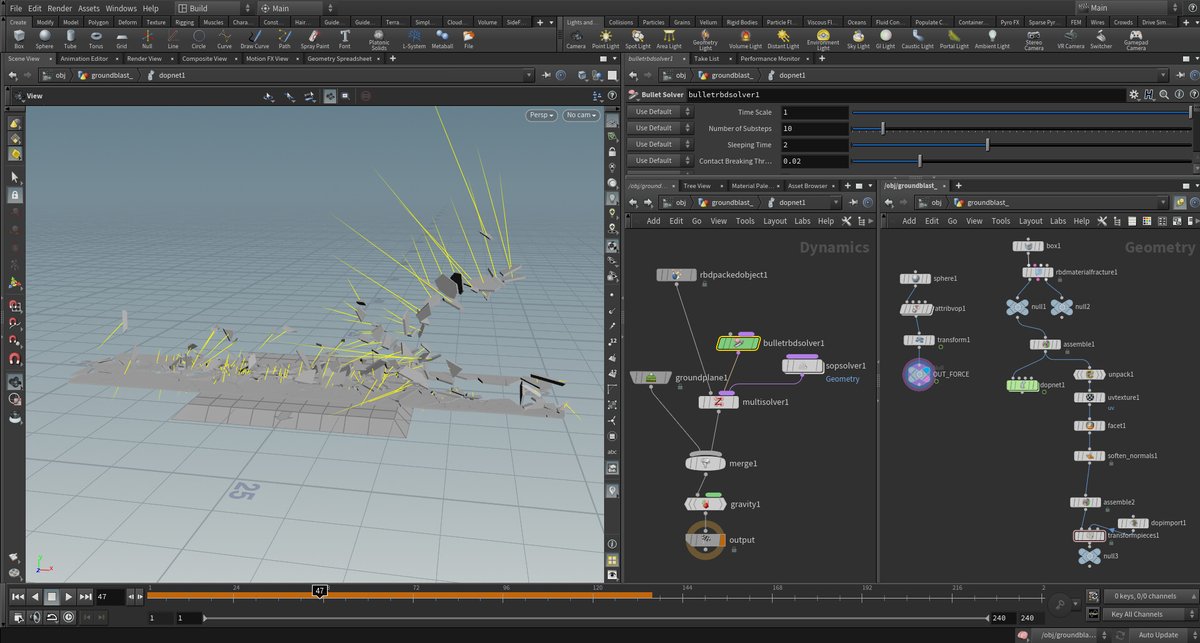Select the Box shelf tool
The width and height of the screenshot is (1200, 643).
[x=19, y=38]
